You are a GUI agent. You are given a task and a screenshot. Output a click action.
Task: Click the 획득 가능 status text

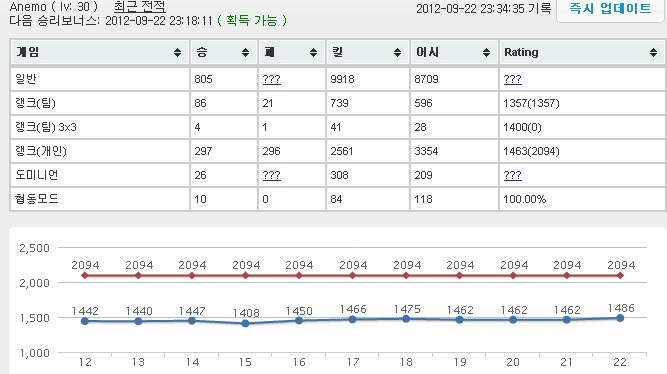pyautogui.click(x=252, y=20)
